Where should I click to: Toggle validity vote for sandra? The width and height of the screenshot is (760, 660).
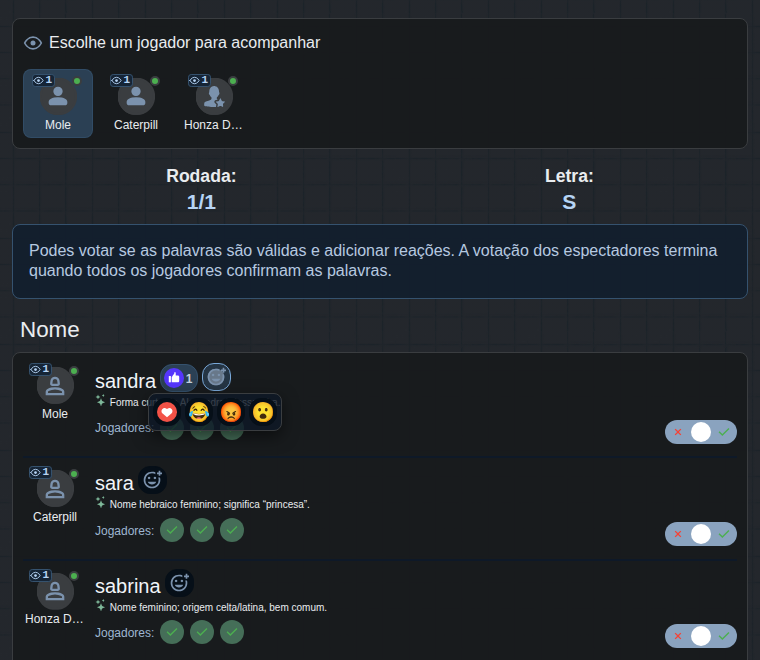(x=701, y=432)
